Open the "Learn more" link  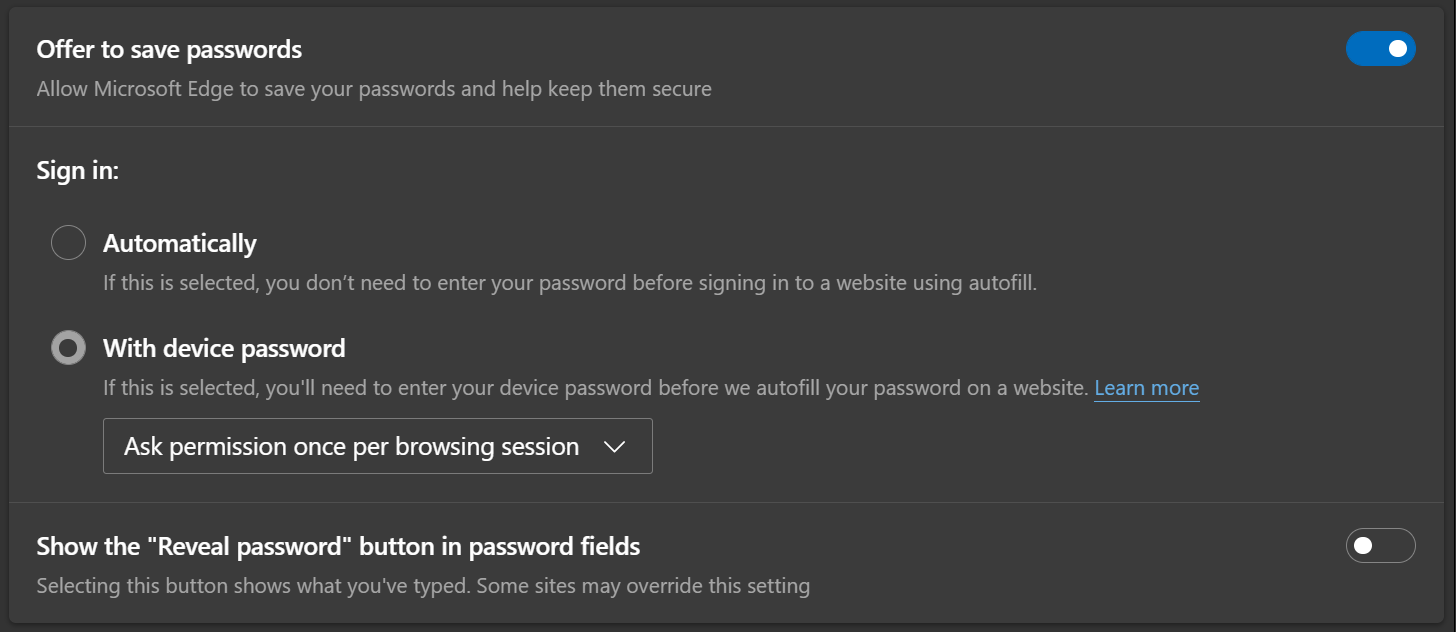pyautogui.click(x=1146, y=388)
